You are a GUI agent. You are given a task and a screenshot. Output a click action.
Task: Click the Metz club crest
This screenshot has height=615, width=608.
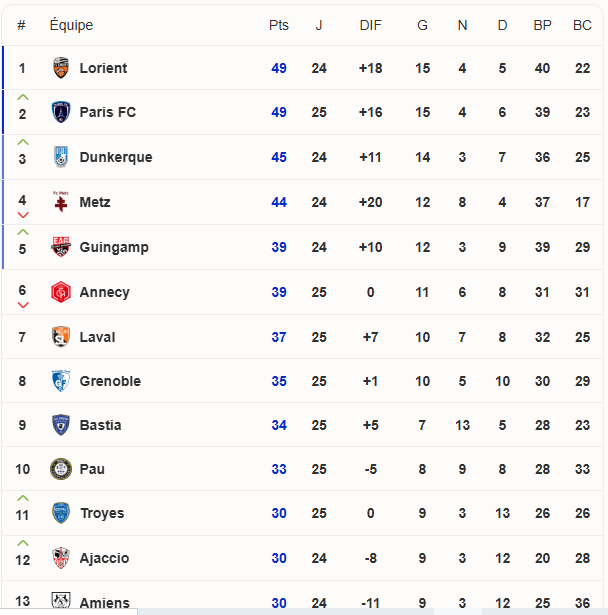[x=61, y=202]
